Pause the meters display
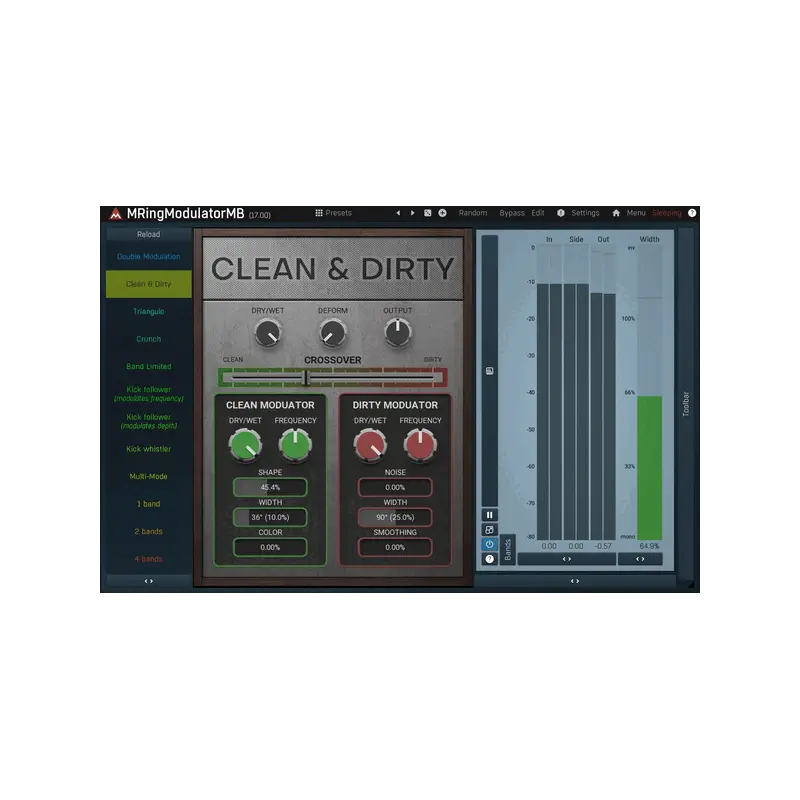The height and width of the screenshot is (800, 800). tap(489, 515)
